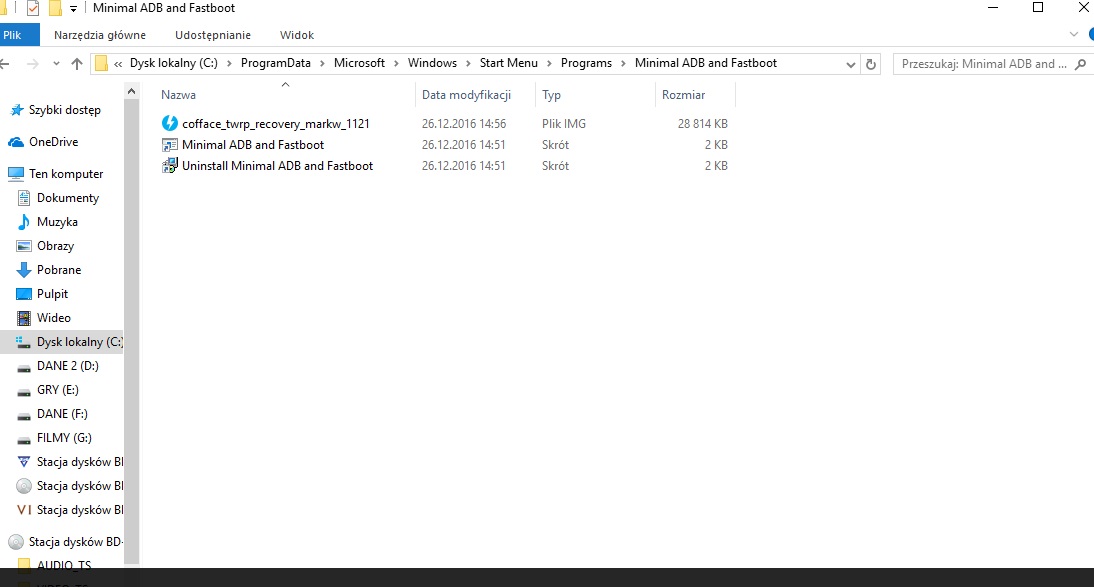
Task: Refresh the current folder view
Action: coord(871,64)
